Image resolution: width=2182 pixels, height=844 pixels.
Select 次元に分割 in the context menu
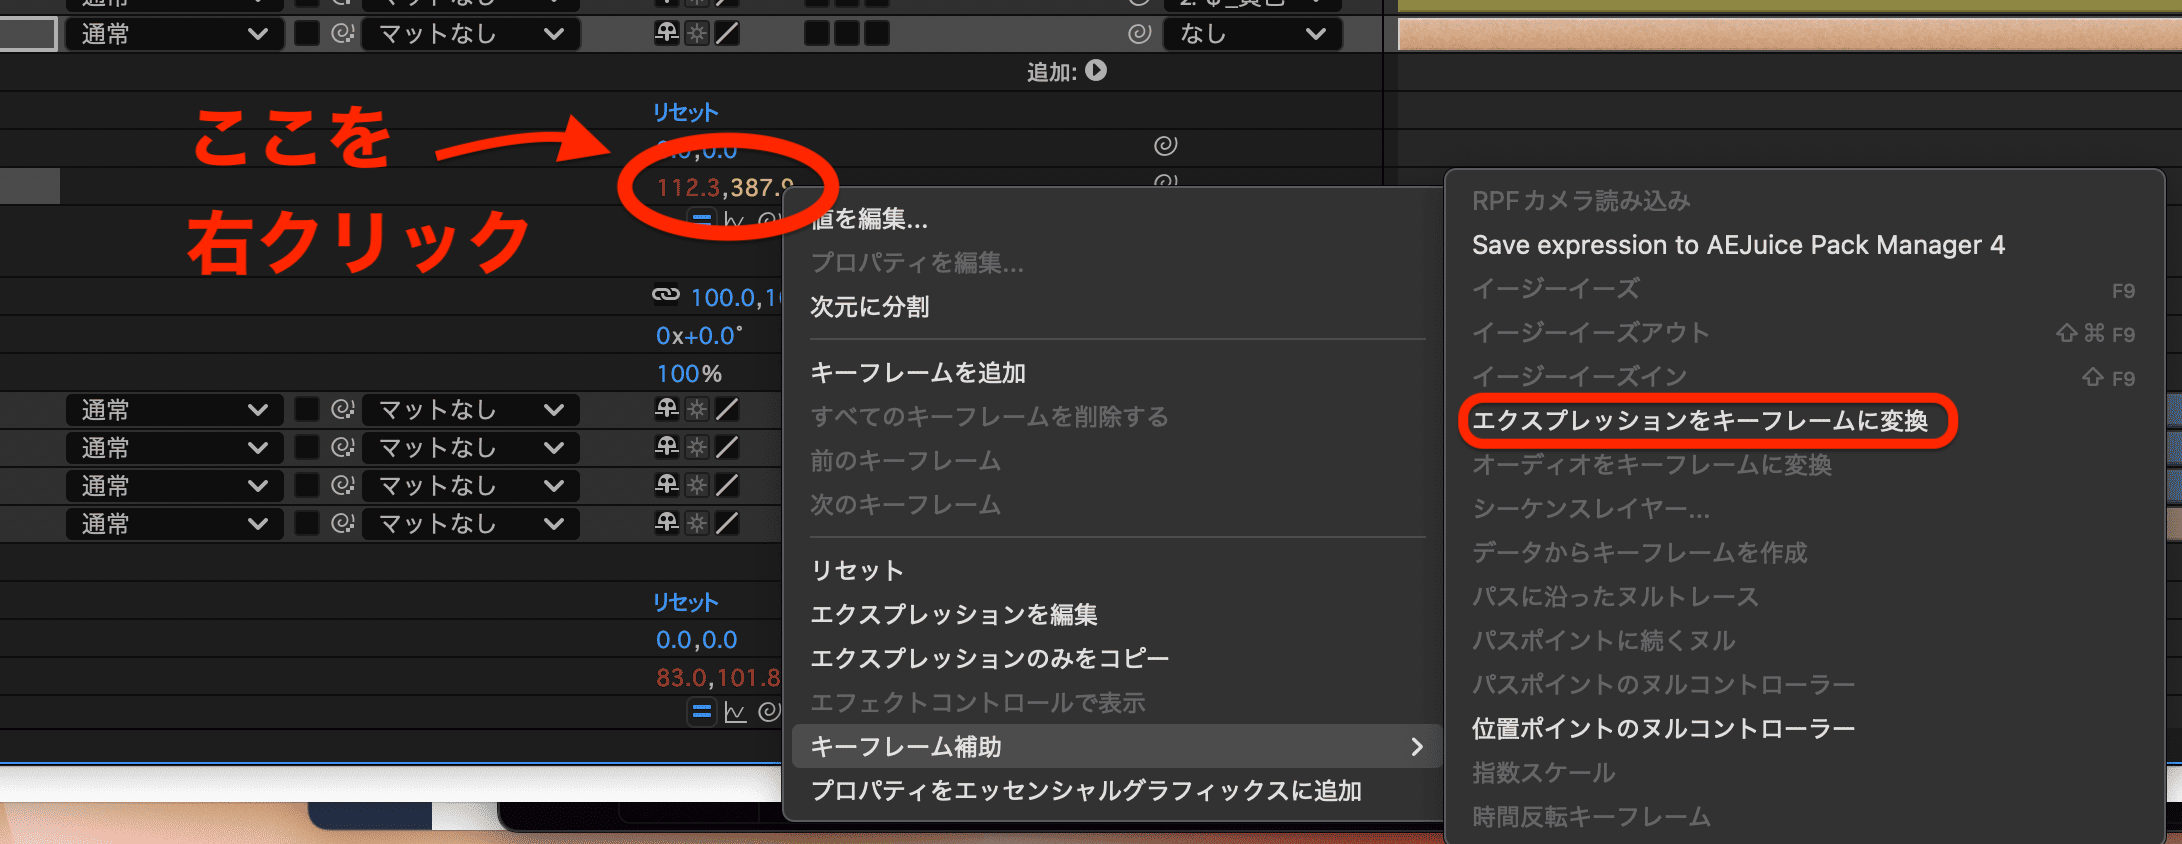pyautogui.click(x=870, y=307)
